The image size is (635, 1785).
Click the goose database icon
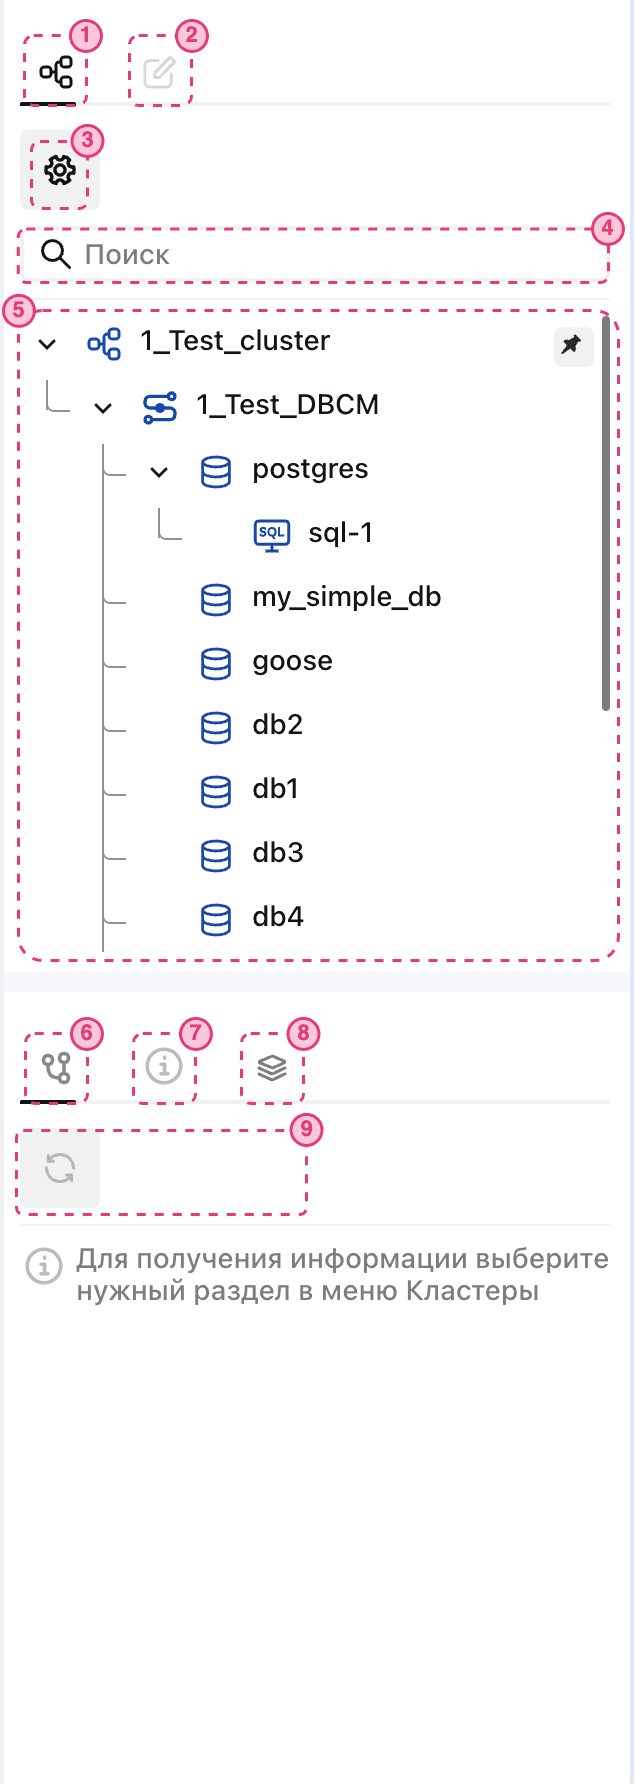216,662
